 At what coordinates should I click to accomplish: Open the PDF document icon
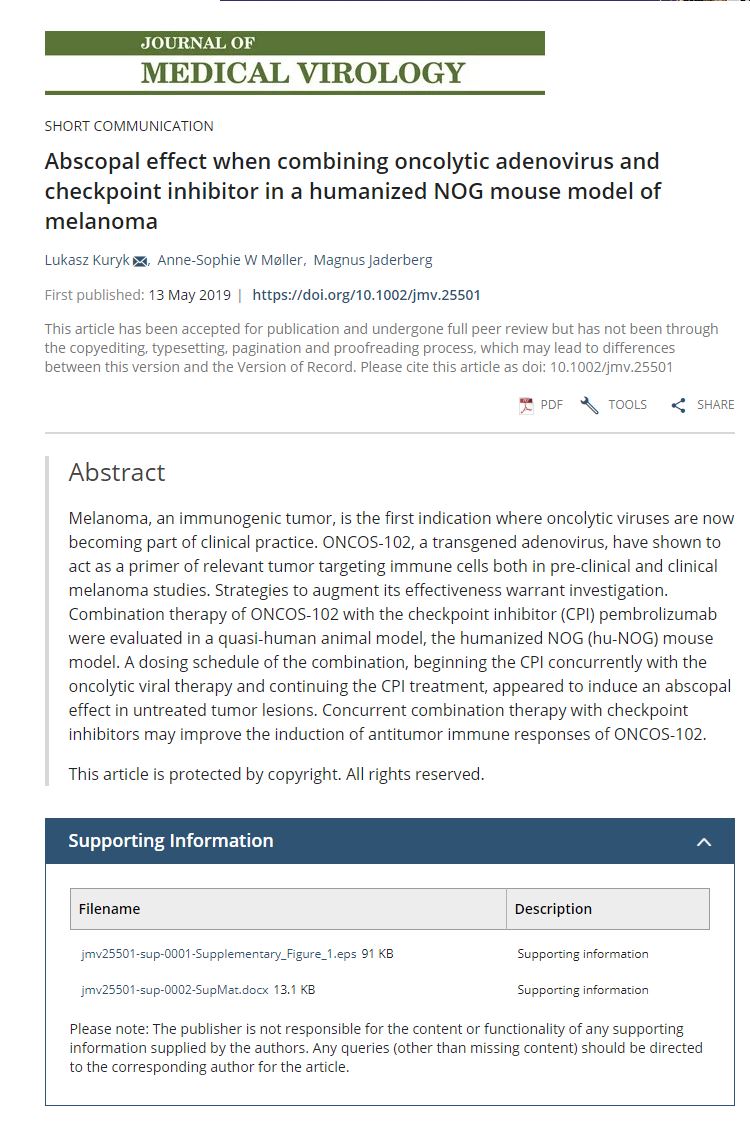(526, 405)
